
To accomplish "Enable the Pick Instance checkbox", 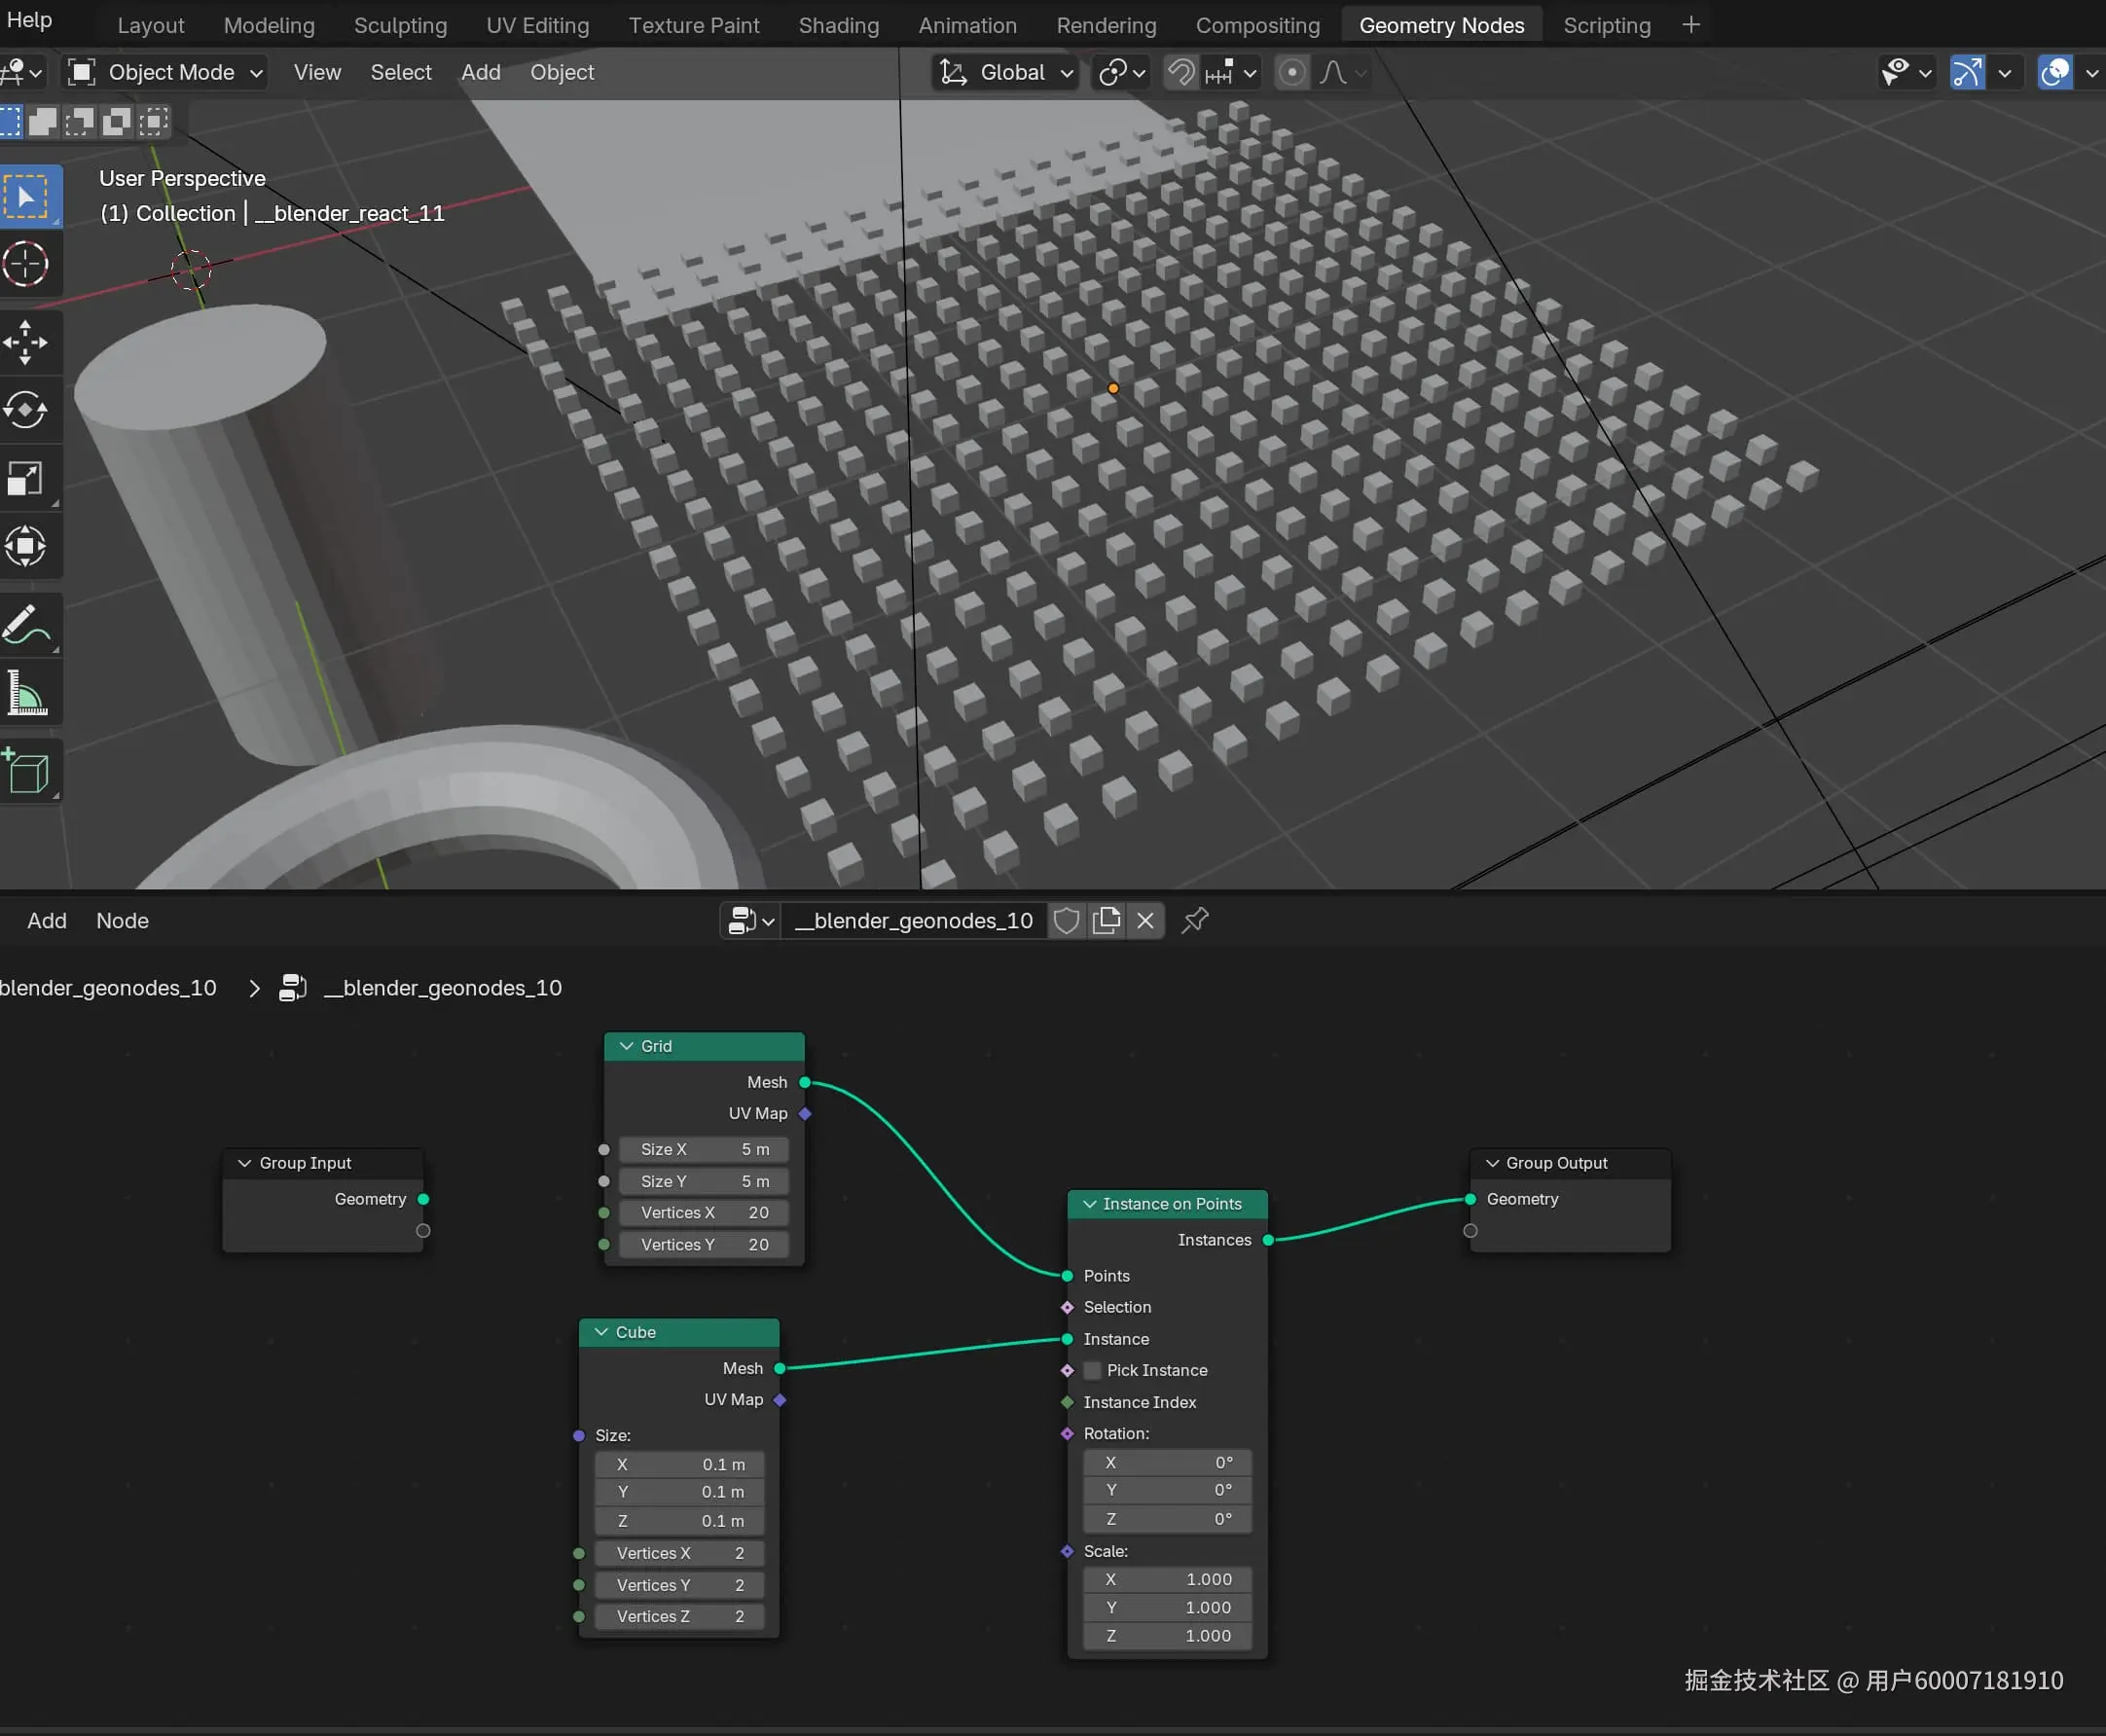I will coord(1093,1371).
